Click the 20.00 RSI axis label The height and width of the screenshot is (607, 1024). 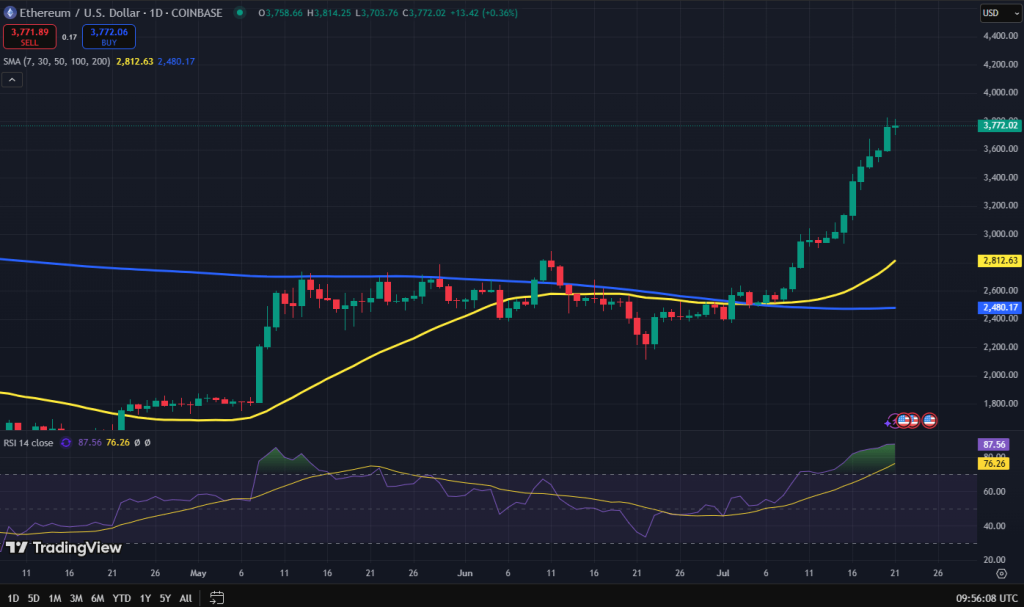(x=994, y=560)
